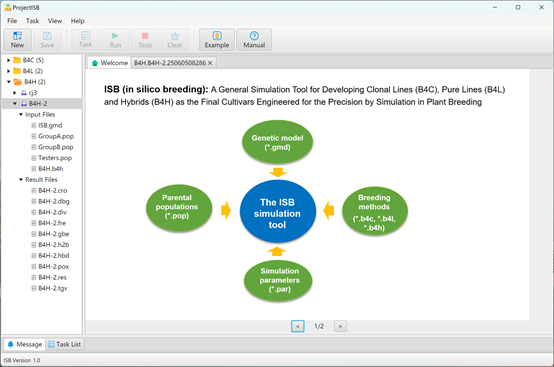This screenshot has width=554, height=367.
Task: Select the B4C folder icon
Action: point(17,60)
